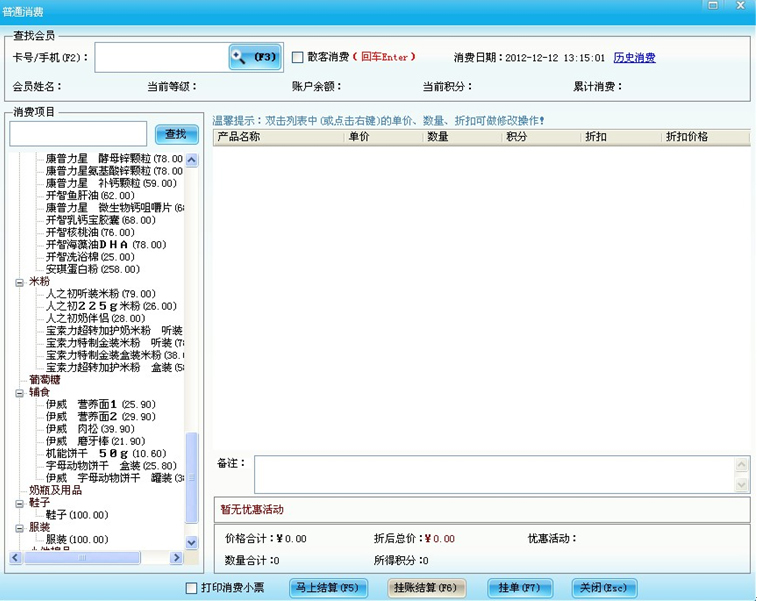This screenshot has height=602, width=757.
Task: Select 伊威 磨牙棒 (21.90)
Action: point(95,441)
